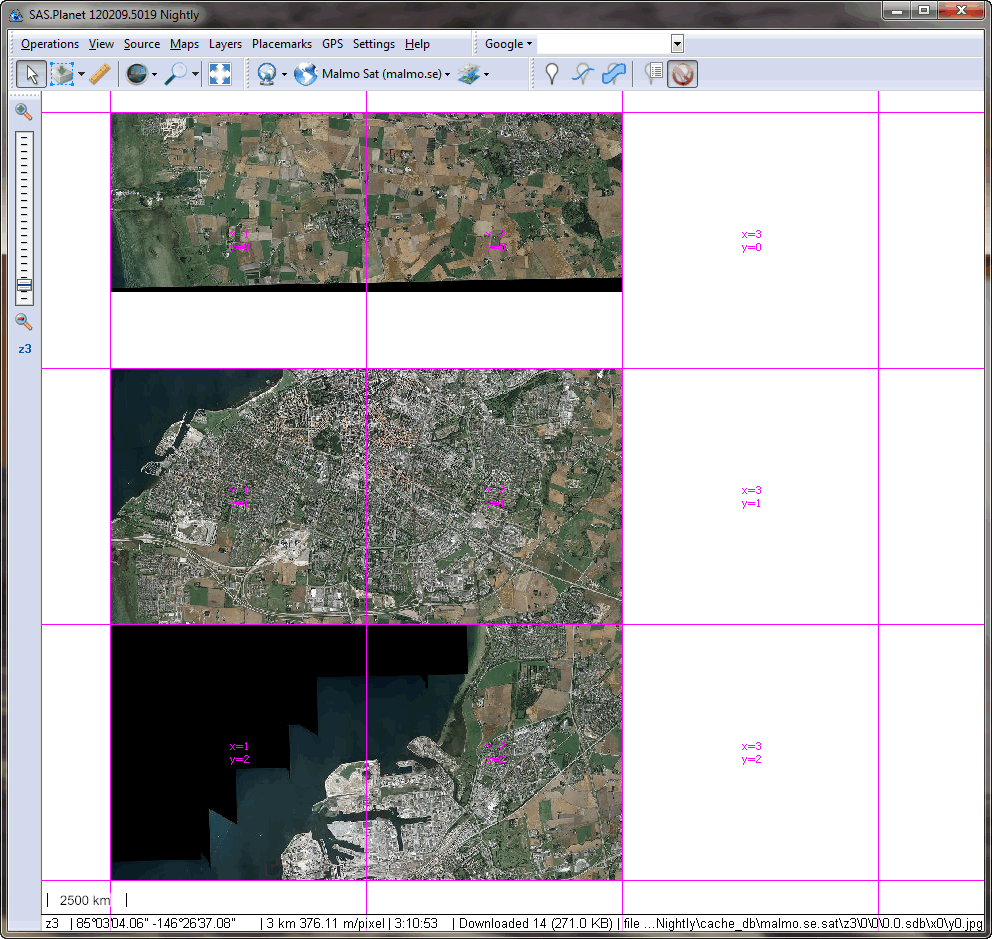Open the Operations menu

[x=49, y=44]
